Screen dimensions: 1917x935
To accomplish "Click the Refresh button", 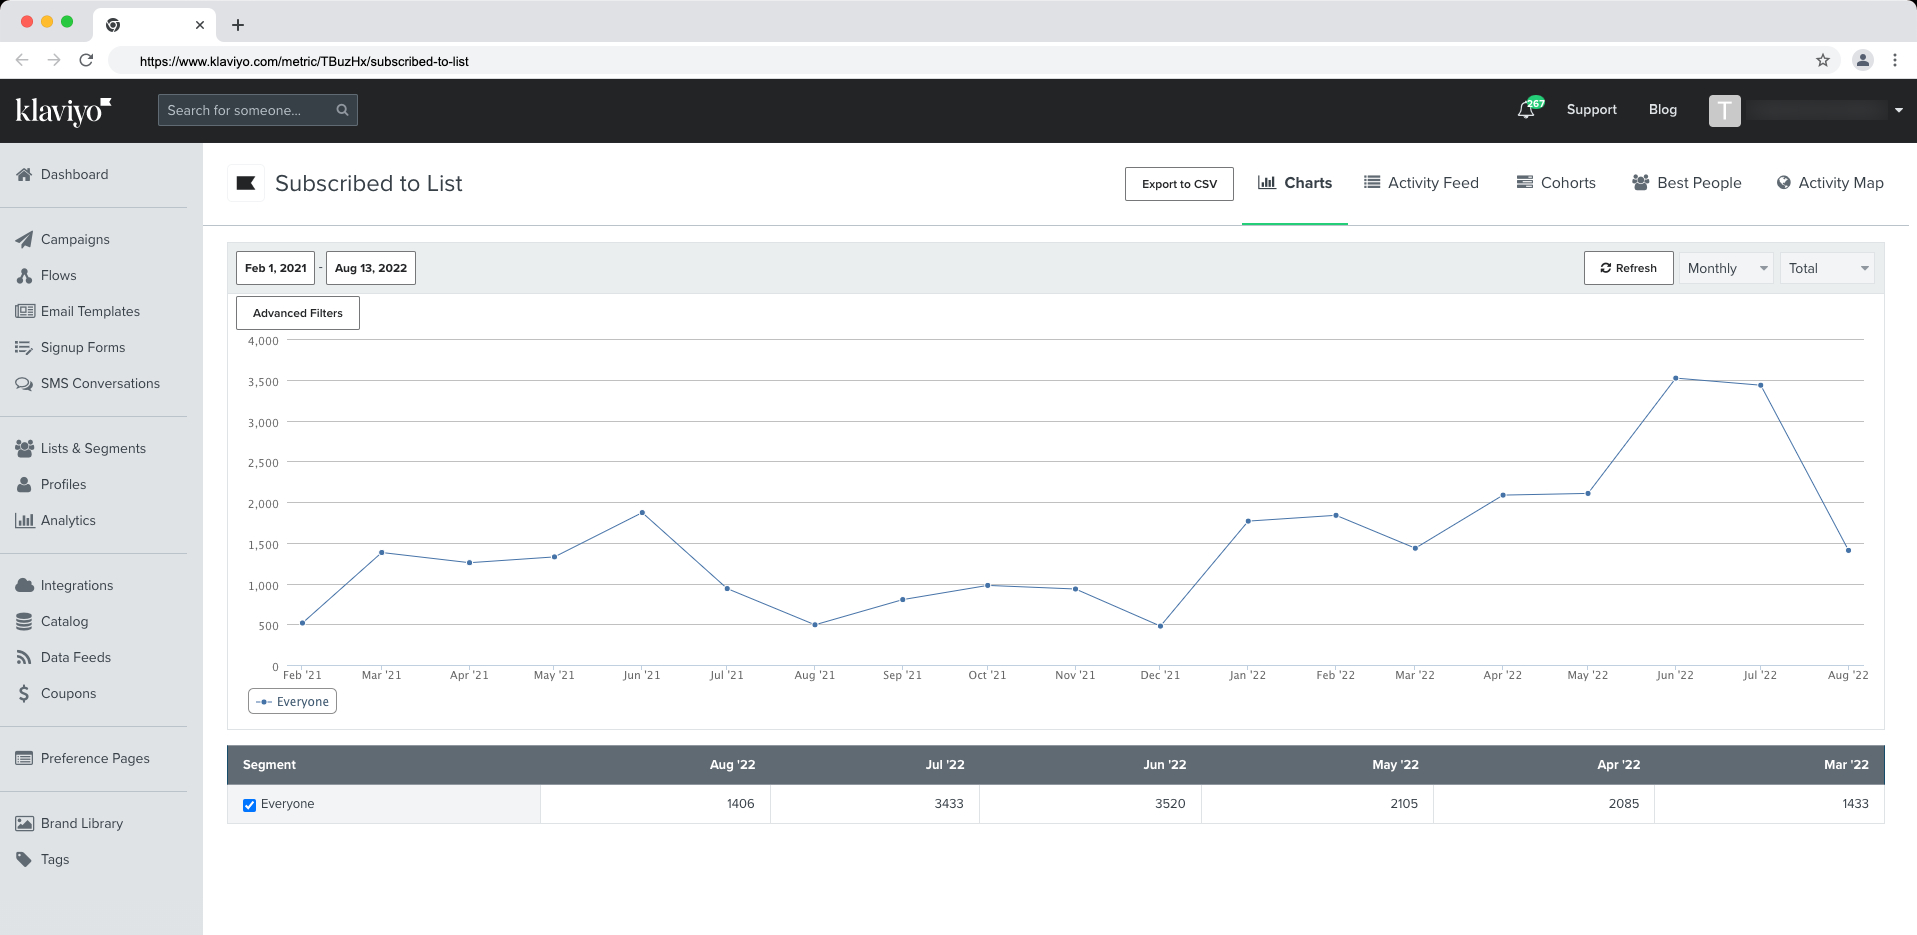I will coord(1628,268).
